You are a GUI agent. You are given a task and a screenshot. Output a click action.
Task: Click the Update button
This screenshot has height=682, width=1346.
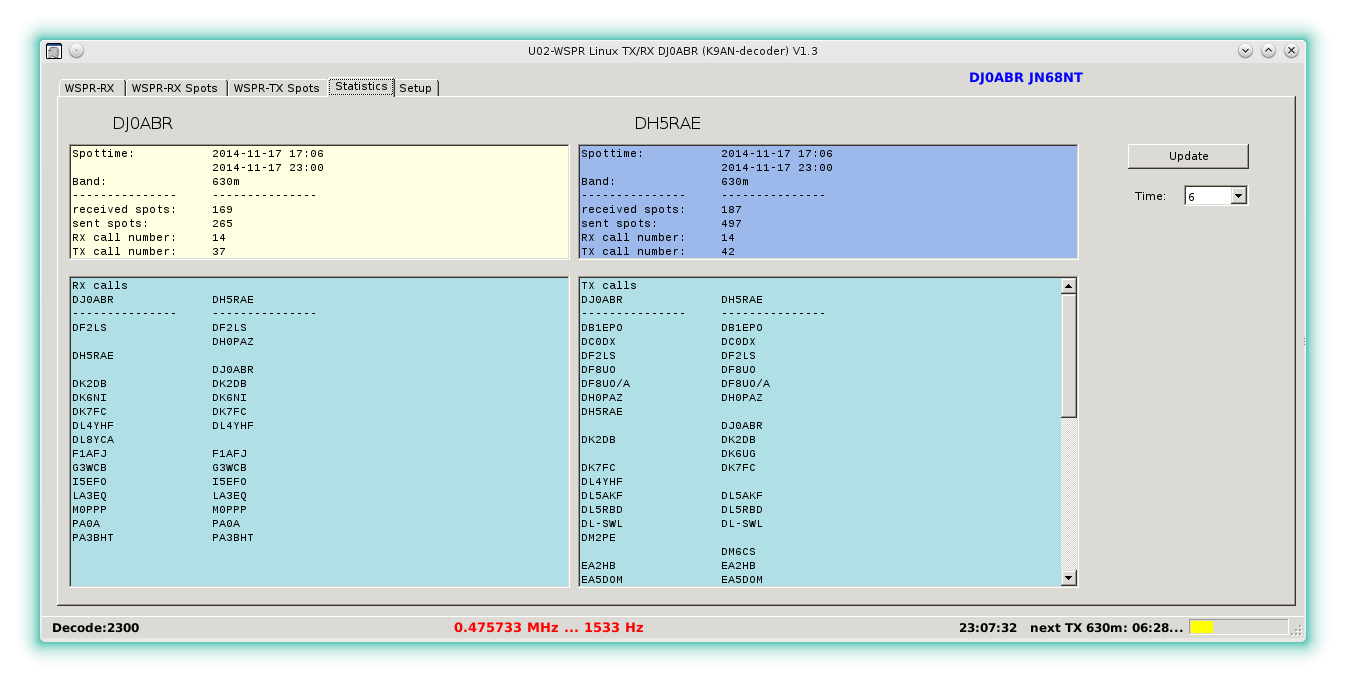tap(1188, 156)
